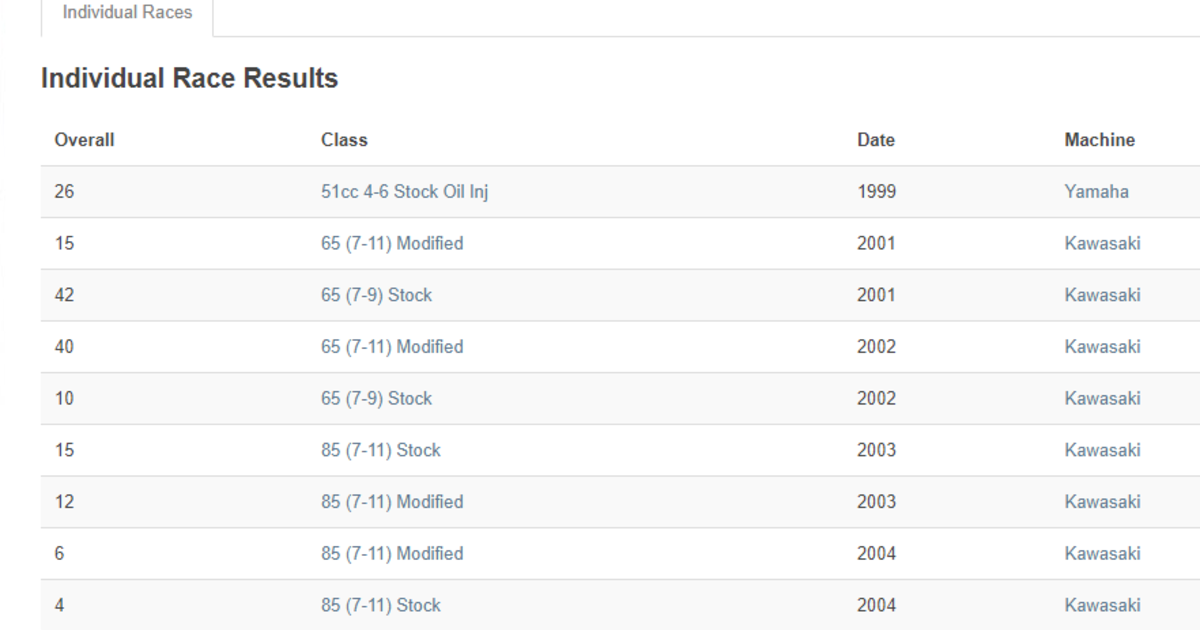Select the 2003 85 (7-11) Modified class link
Image resolution: width=1200 pixels, height=630 pixels.
click(x=392, y=502)
